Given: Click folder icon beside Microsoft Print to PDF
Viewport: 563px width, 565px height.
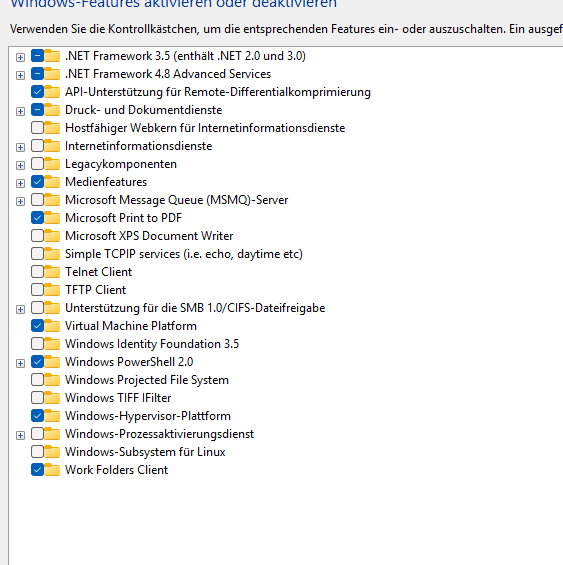Looking at the screenshot, I should coord(52,218).
